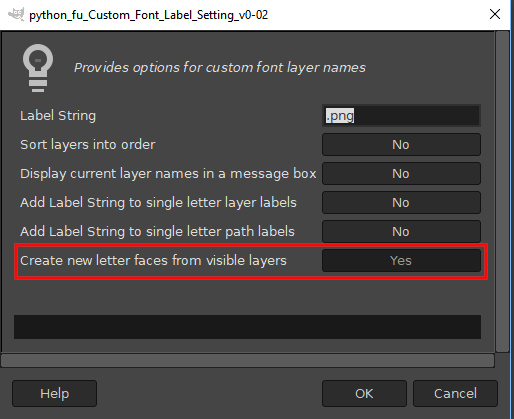Click the dialog description italic text

(220, 68)
